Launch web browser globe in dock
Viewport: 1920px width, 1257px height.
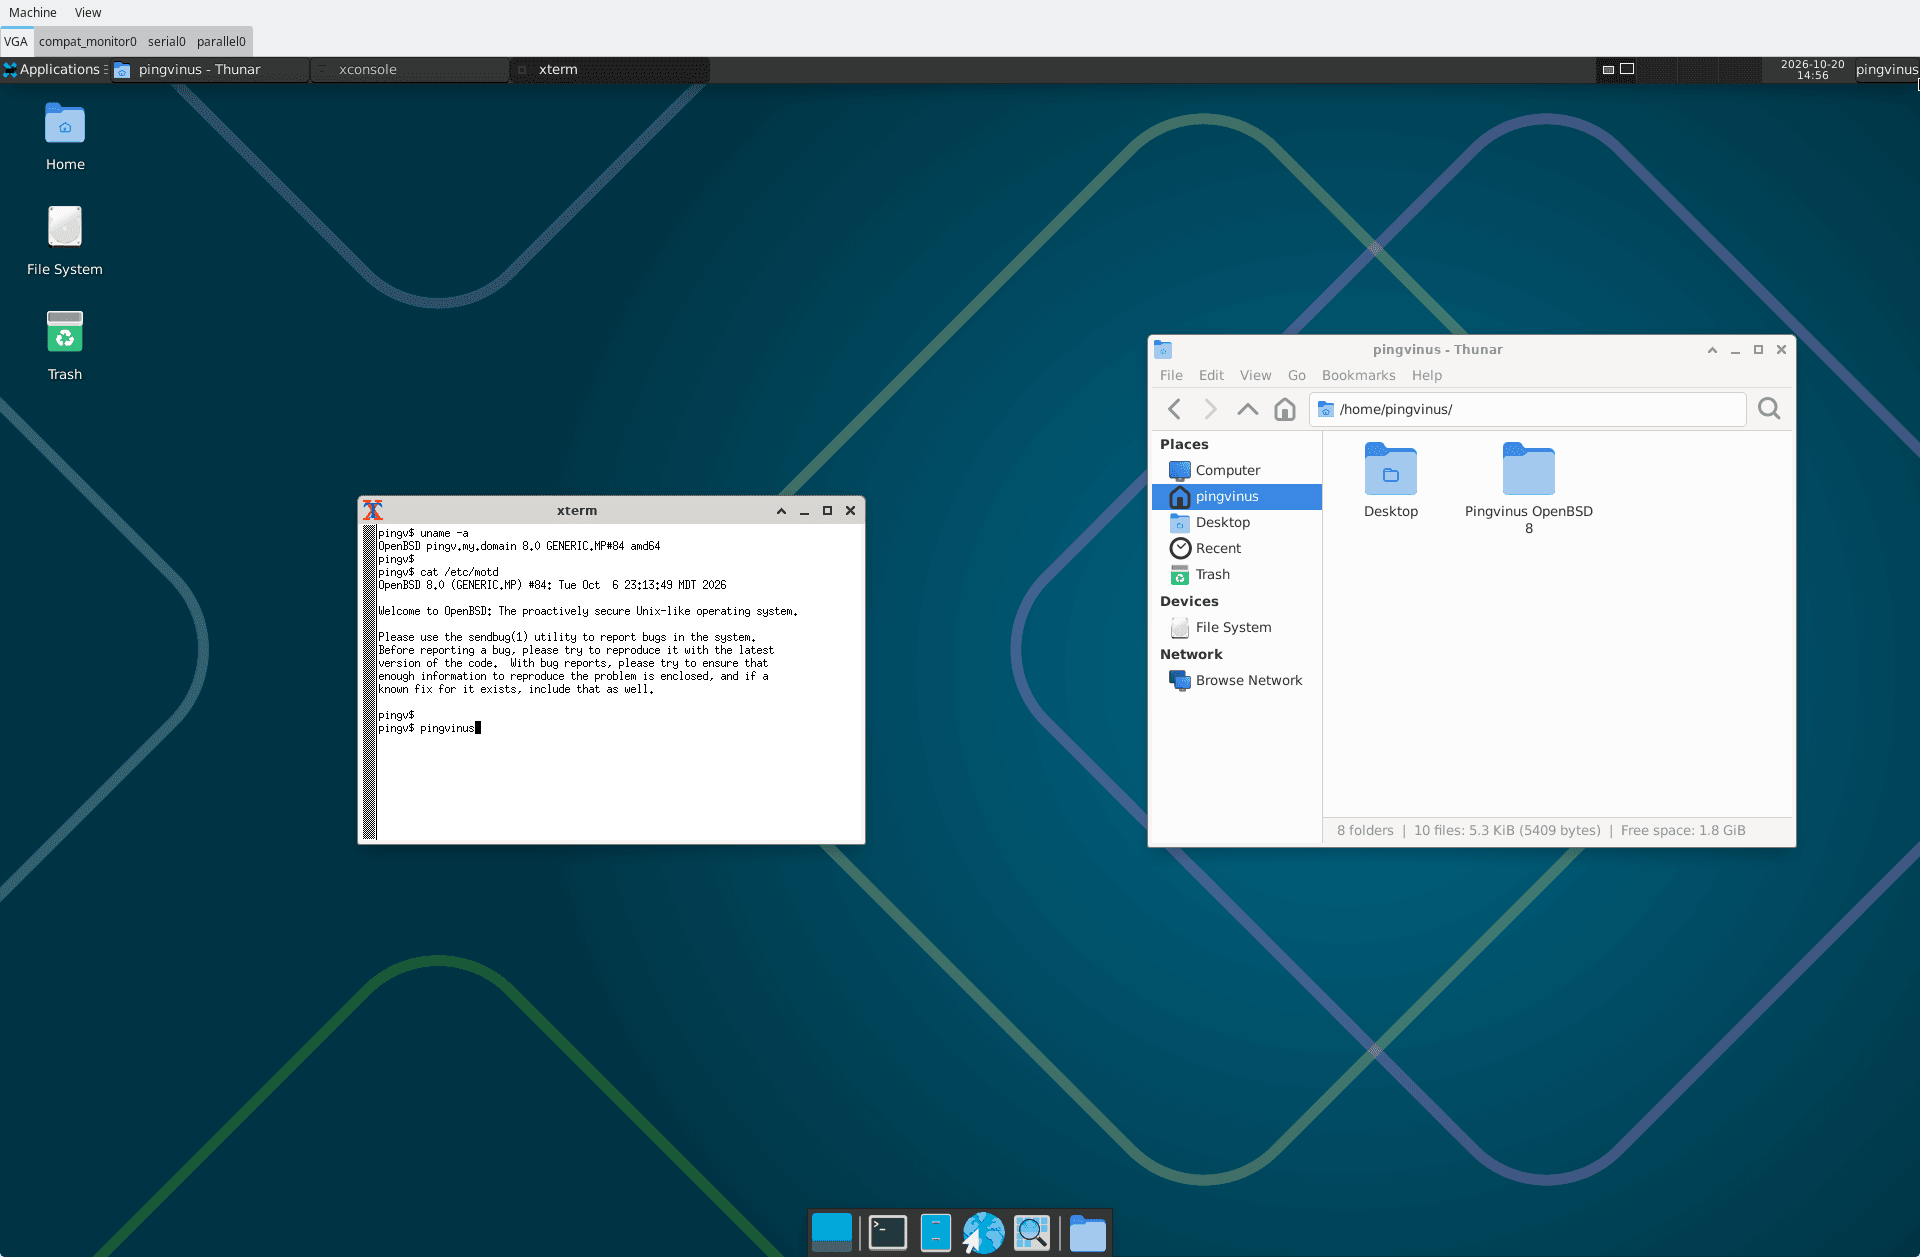984,1233
